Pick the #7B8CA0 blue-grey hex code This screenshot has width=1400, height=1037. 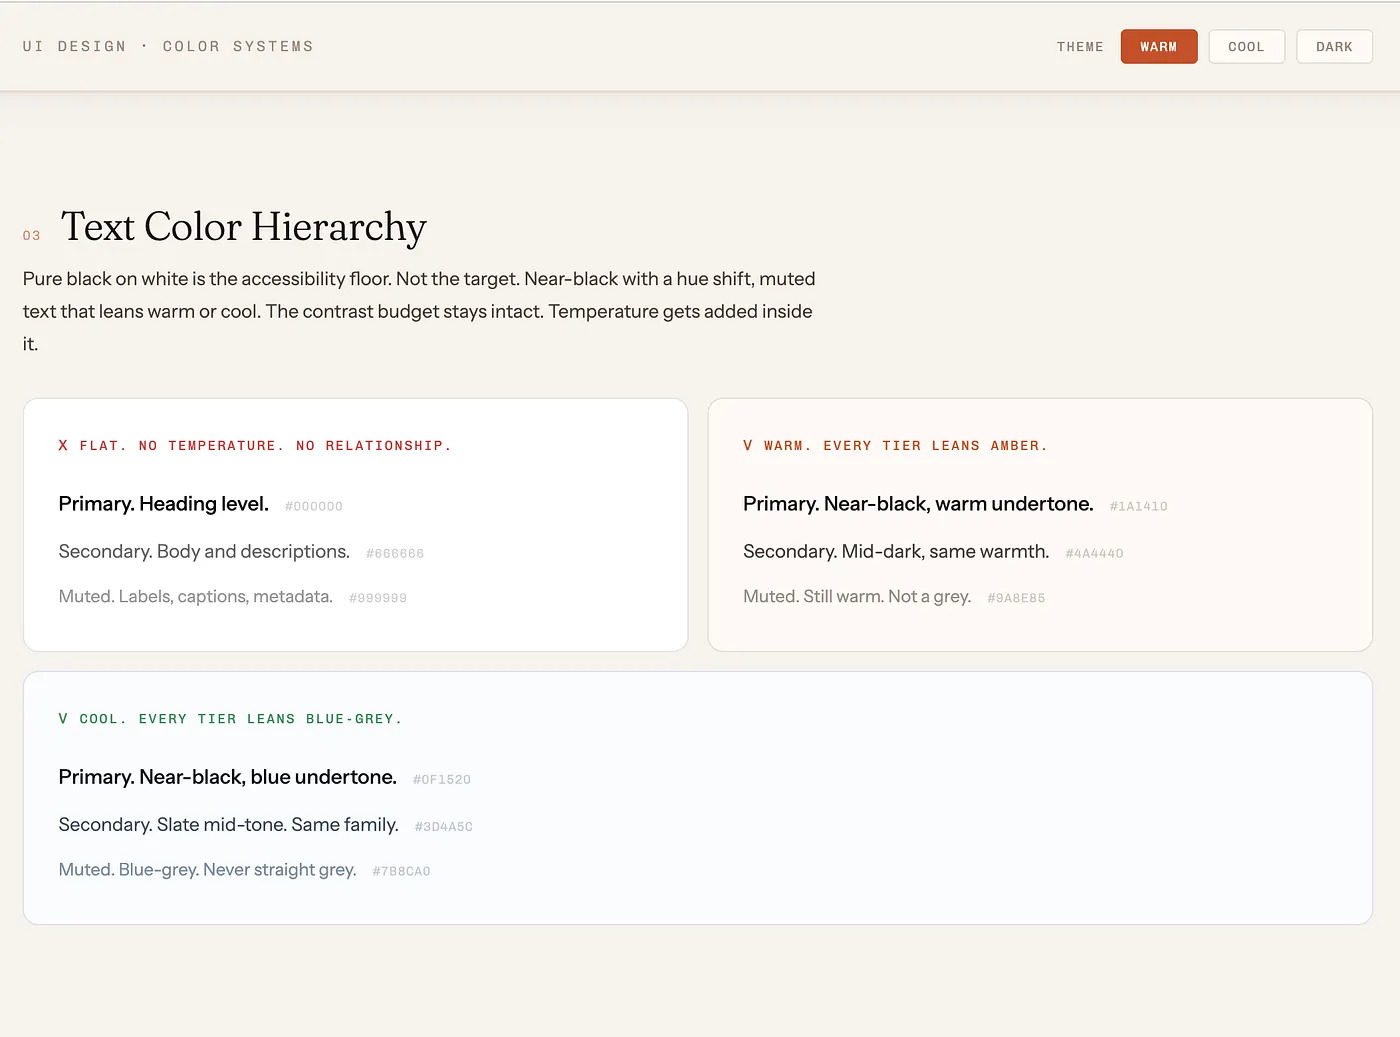401,871
